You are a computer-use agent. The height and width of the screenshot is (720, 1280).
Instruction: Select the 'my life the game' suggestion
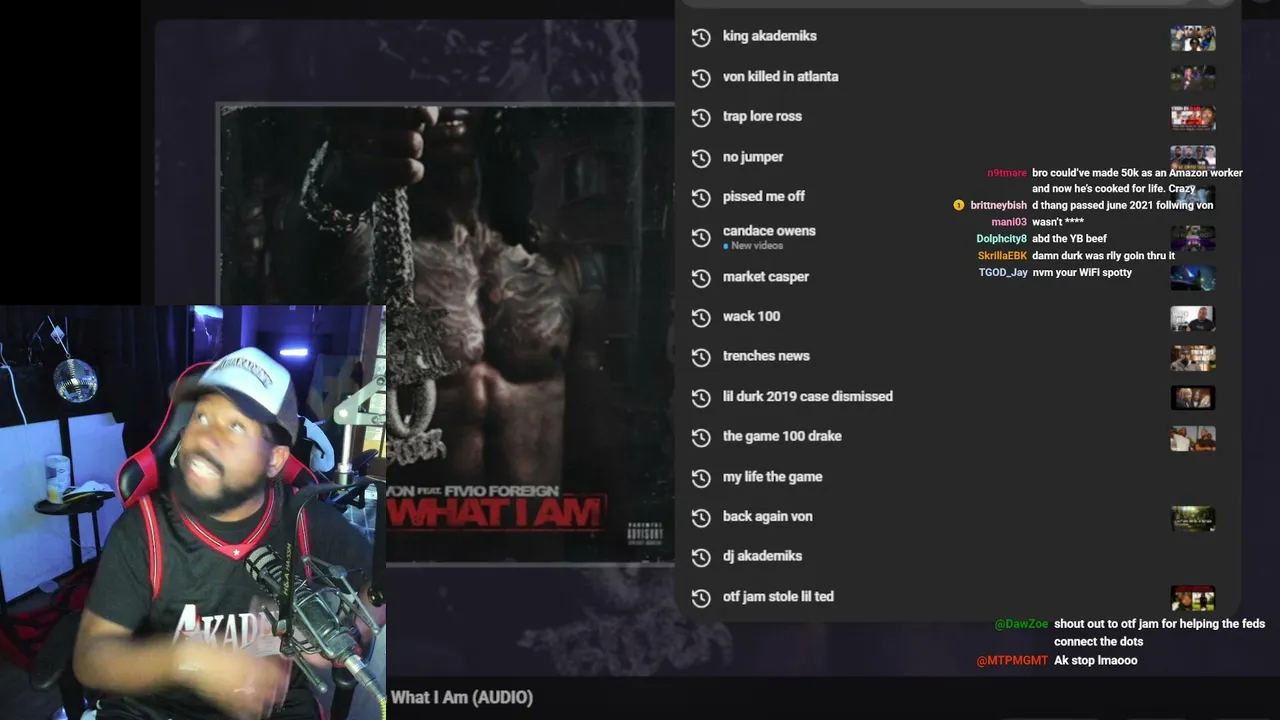pos(773,476)
